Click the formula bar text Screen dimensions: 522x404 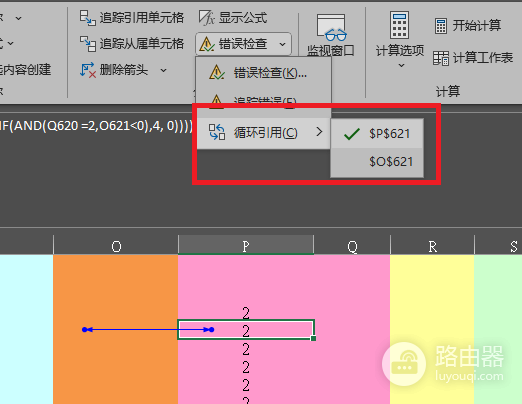pos(96,126)
